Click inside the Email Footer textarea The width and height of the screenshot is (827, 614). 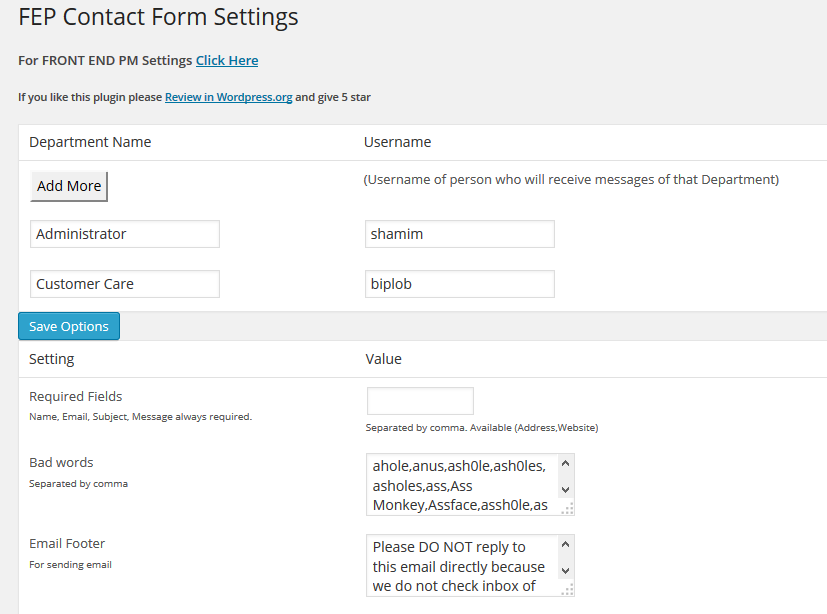coord(460,566)
